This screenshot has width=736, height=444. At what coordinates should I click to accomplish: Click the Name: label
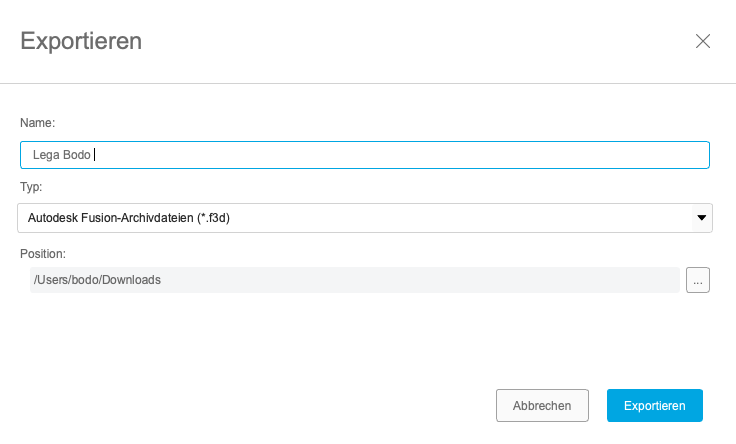(38, 122)
